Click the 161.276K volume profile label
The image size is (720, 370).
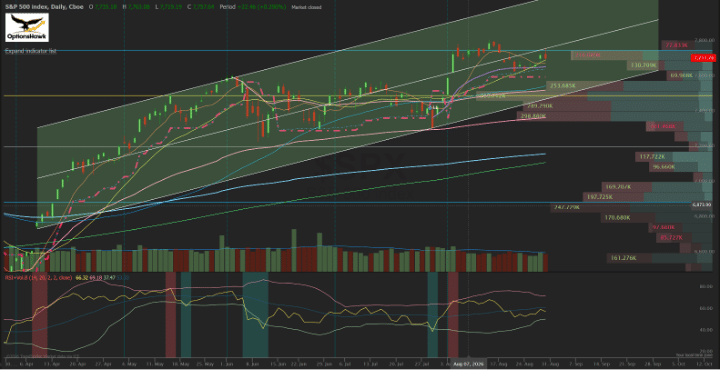coord(624,258)
